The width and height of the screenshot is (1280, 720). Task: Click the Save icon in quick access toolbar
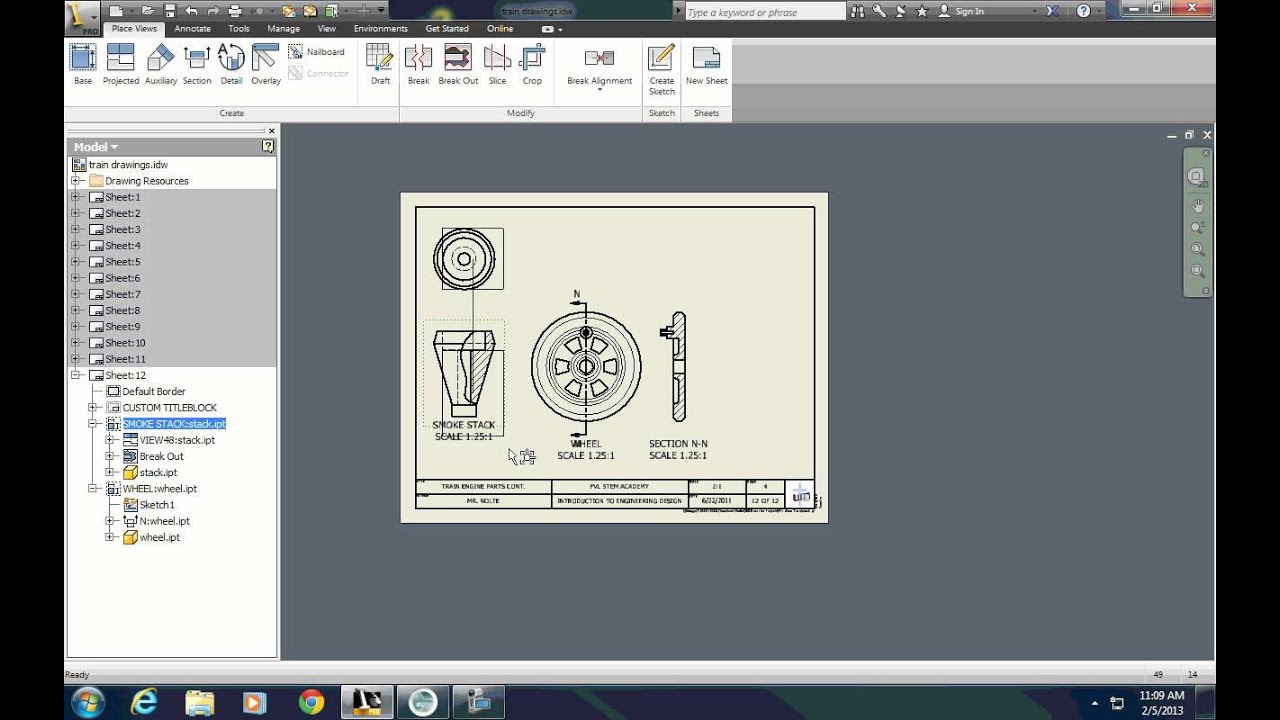(x=170, y=11)
